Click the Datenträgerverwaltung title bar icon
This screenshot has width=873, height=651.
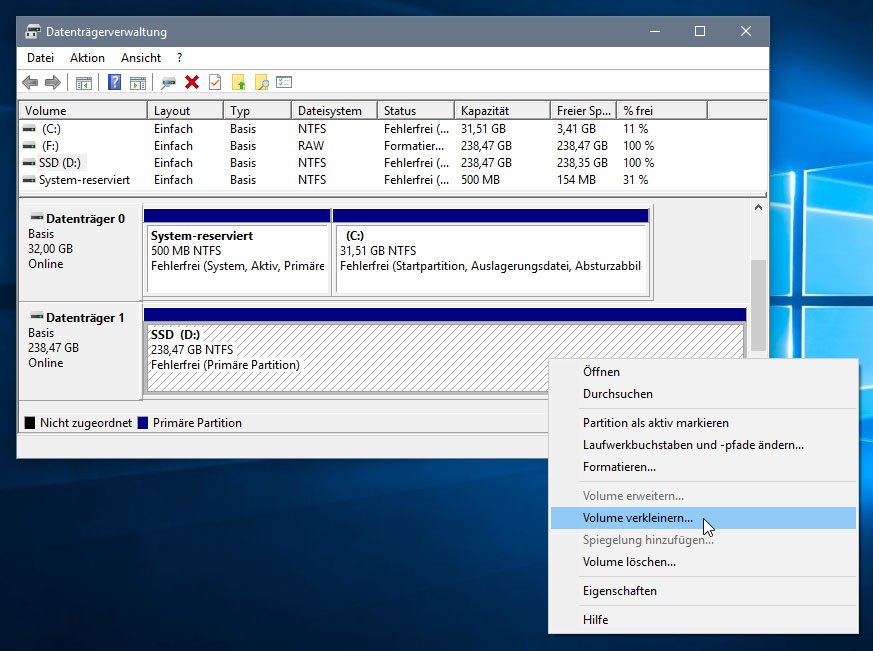[33, 32]
